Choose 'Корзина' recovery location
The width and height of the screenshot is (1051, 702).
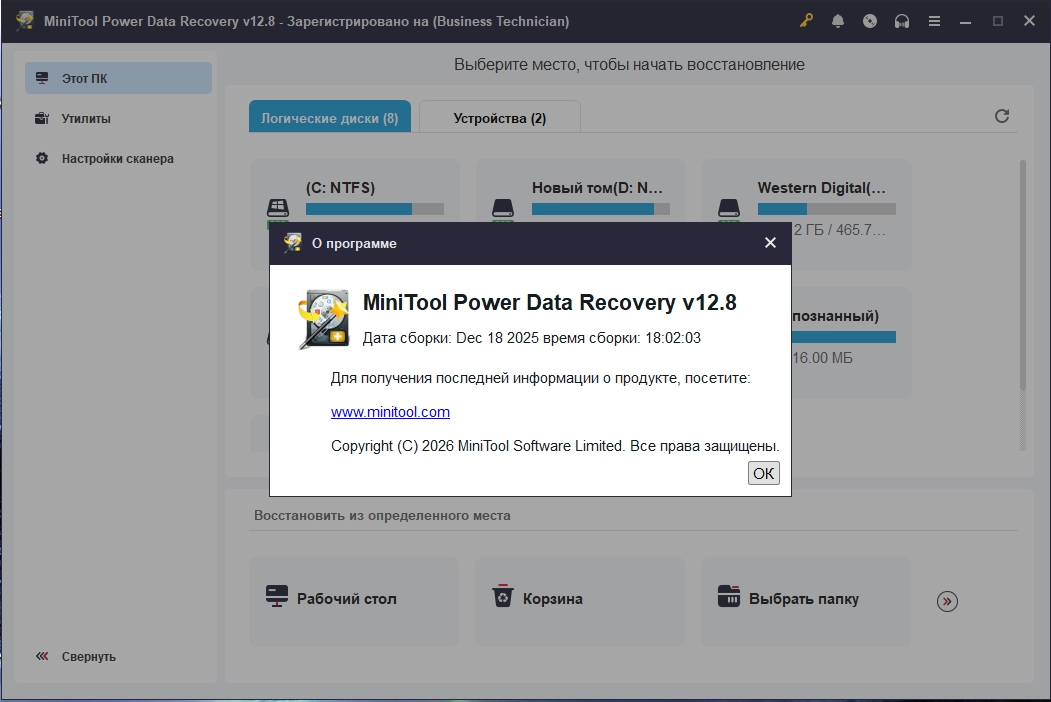click(x=580, y=601)
